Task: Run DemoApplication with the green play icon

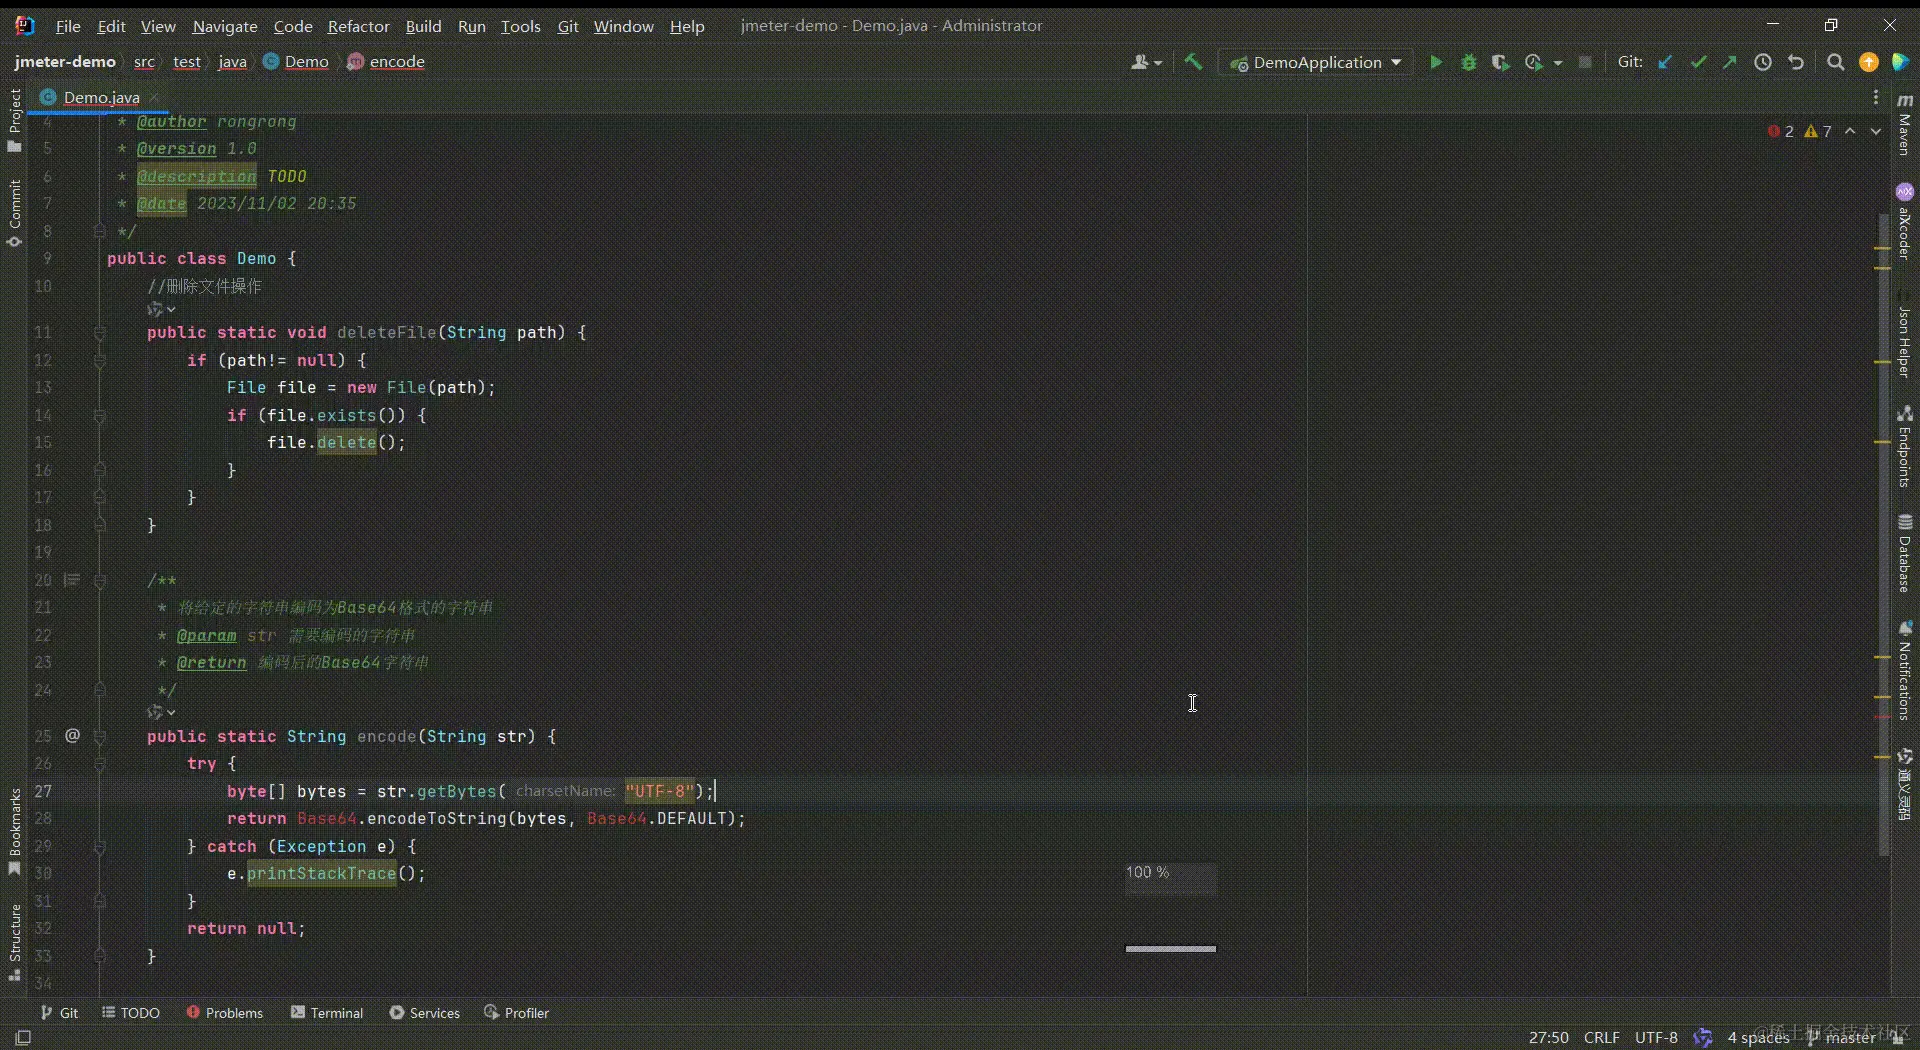Action: [x=1436, y=62]
